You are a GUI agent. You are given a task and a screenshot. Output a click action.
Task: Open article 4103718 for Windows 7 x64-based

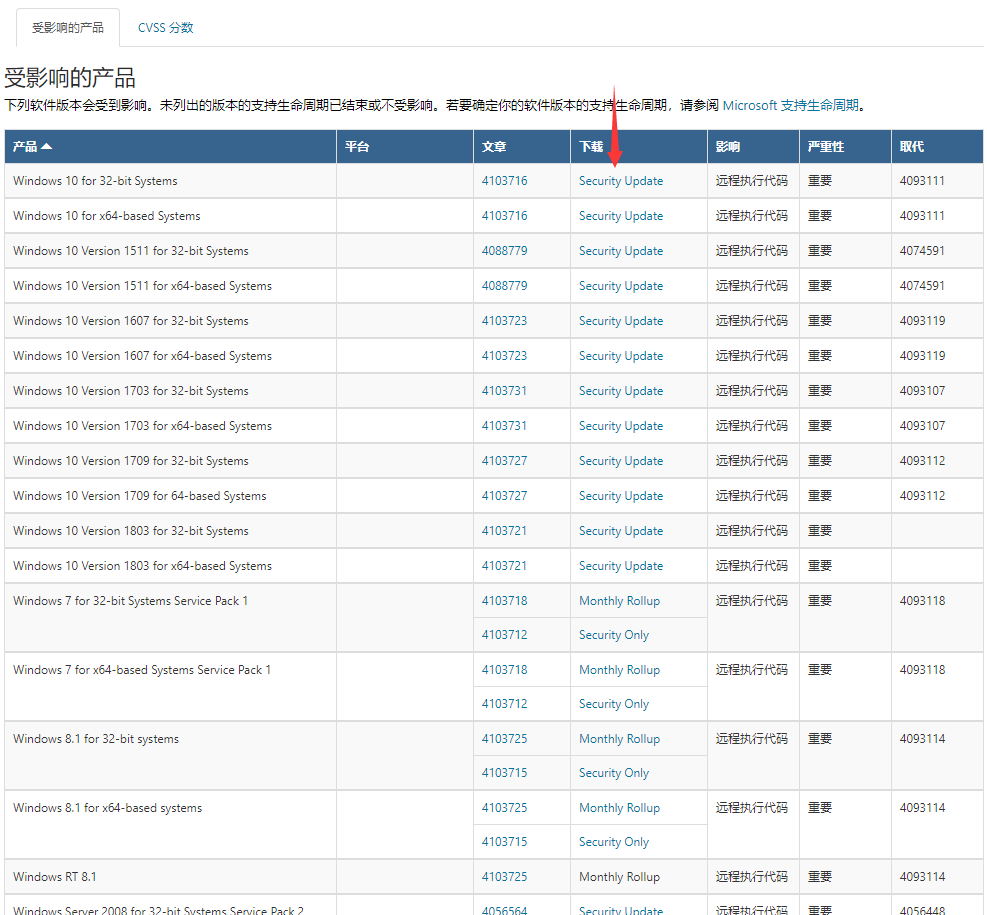tap(504, 670)
